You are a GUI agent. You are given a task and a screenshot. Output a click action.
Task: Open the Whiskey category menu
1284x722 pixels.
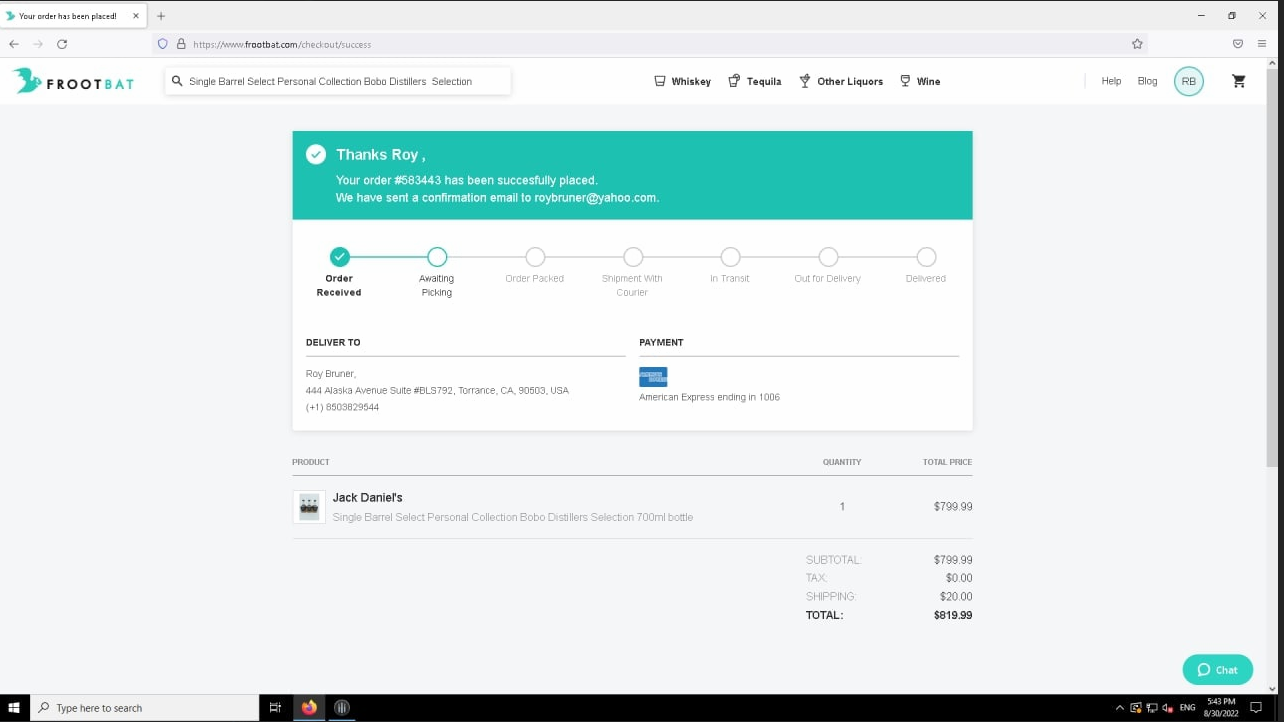click(x=682, y=81)
